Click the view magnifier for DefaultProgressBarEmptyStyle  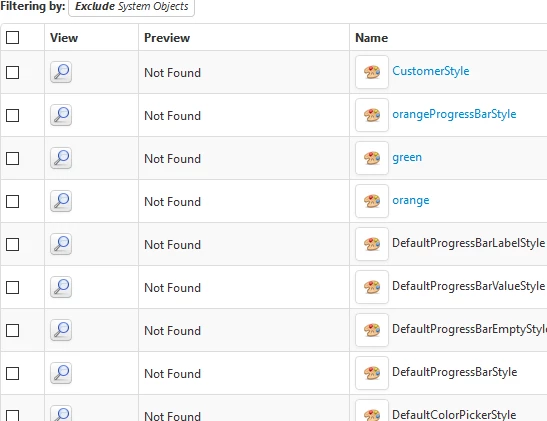coord(61,330)
